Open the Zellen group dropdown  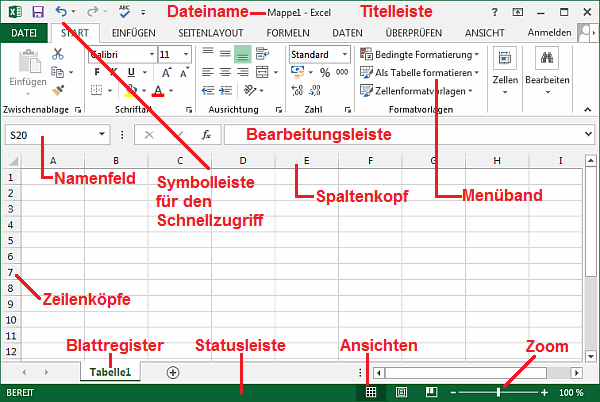click(505, 71)
